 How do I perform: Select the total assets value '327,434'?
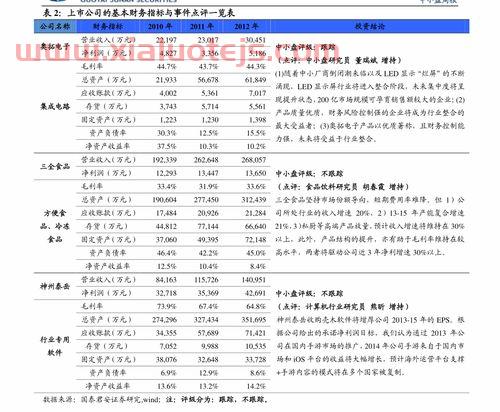[206, 320]
